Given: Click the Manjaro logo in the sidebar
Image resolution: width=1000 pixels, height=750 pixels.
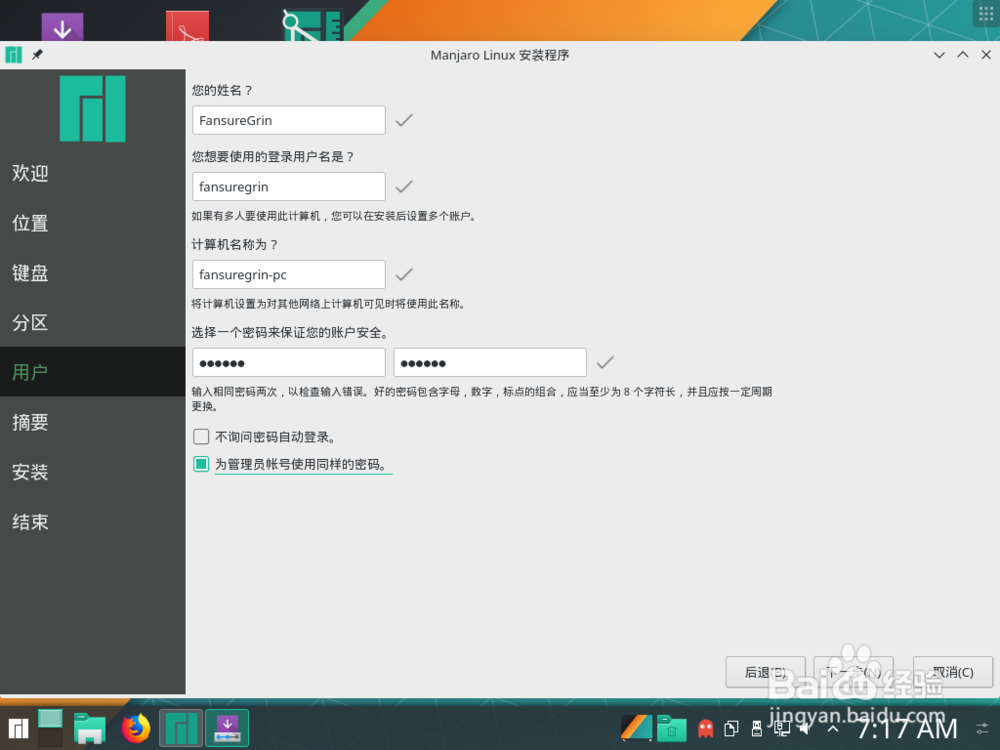Looking at the screenshot, I should pos(92,108).
